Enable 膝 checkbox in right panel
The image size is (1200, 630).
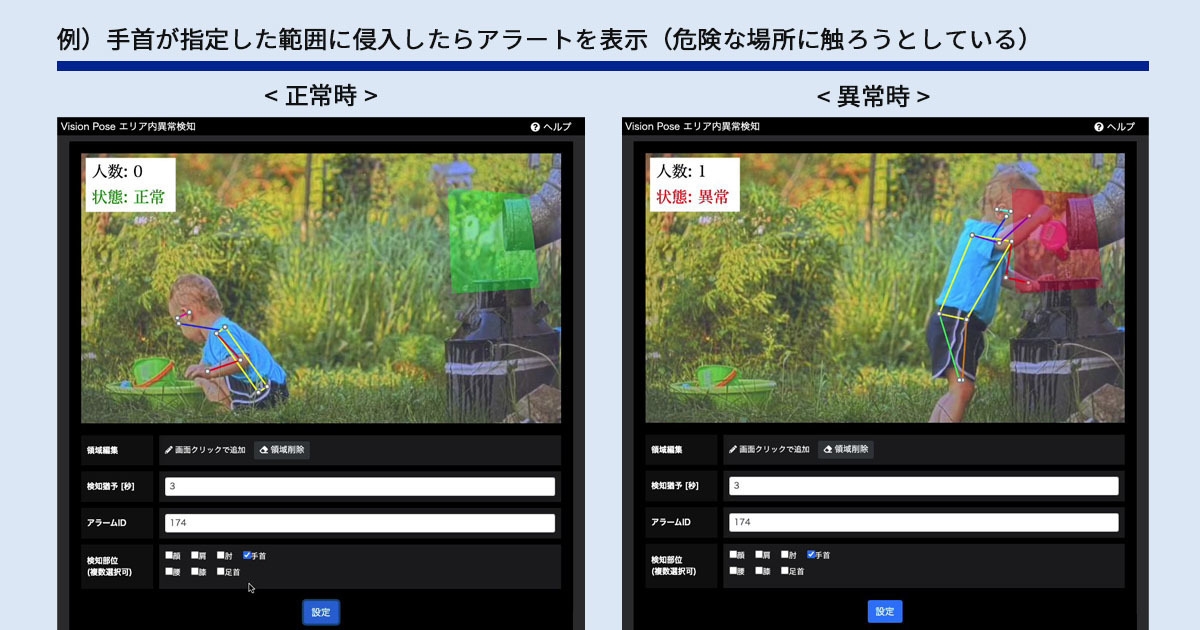(x=759, y=572)
